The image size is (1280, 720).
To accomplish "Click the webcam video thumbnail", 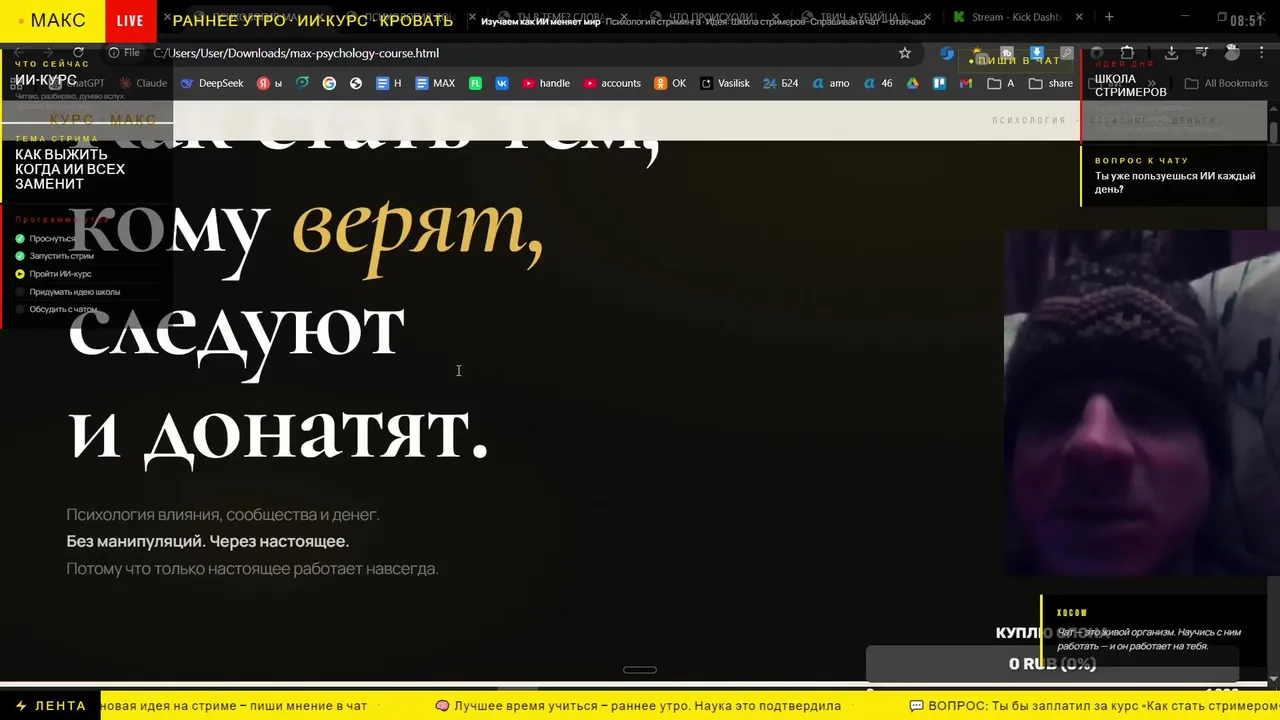I will 1141,403.
